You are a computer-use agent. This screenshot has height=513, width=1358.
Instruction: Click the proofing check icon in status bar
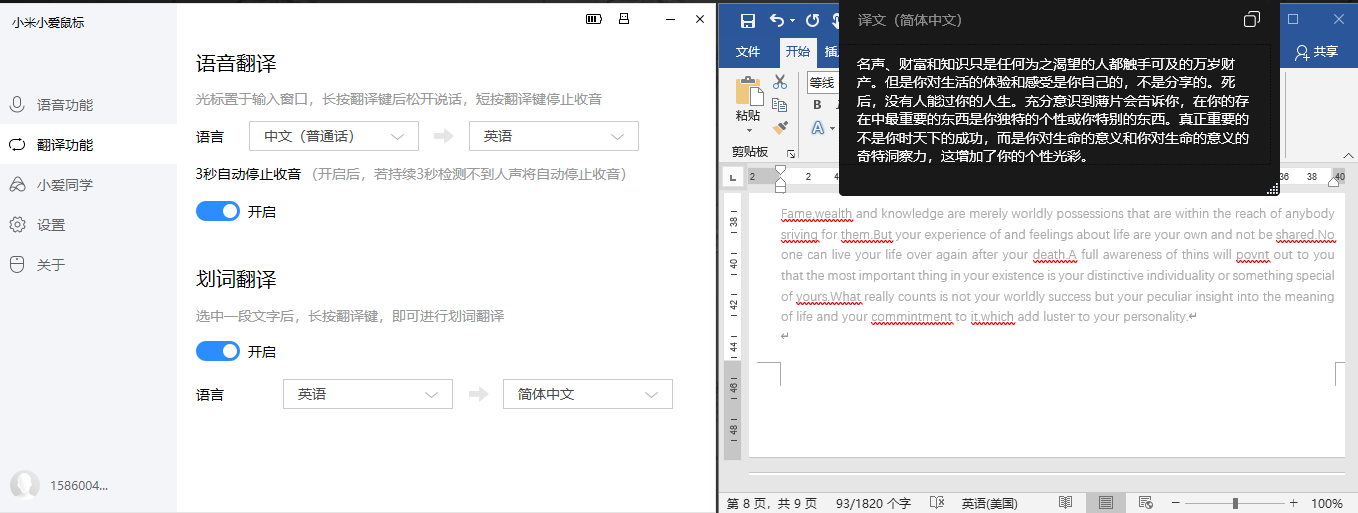click(x=937, y=502)
